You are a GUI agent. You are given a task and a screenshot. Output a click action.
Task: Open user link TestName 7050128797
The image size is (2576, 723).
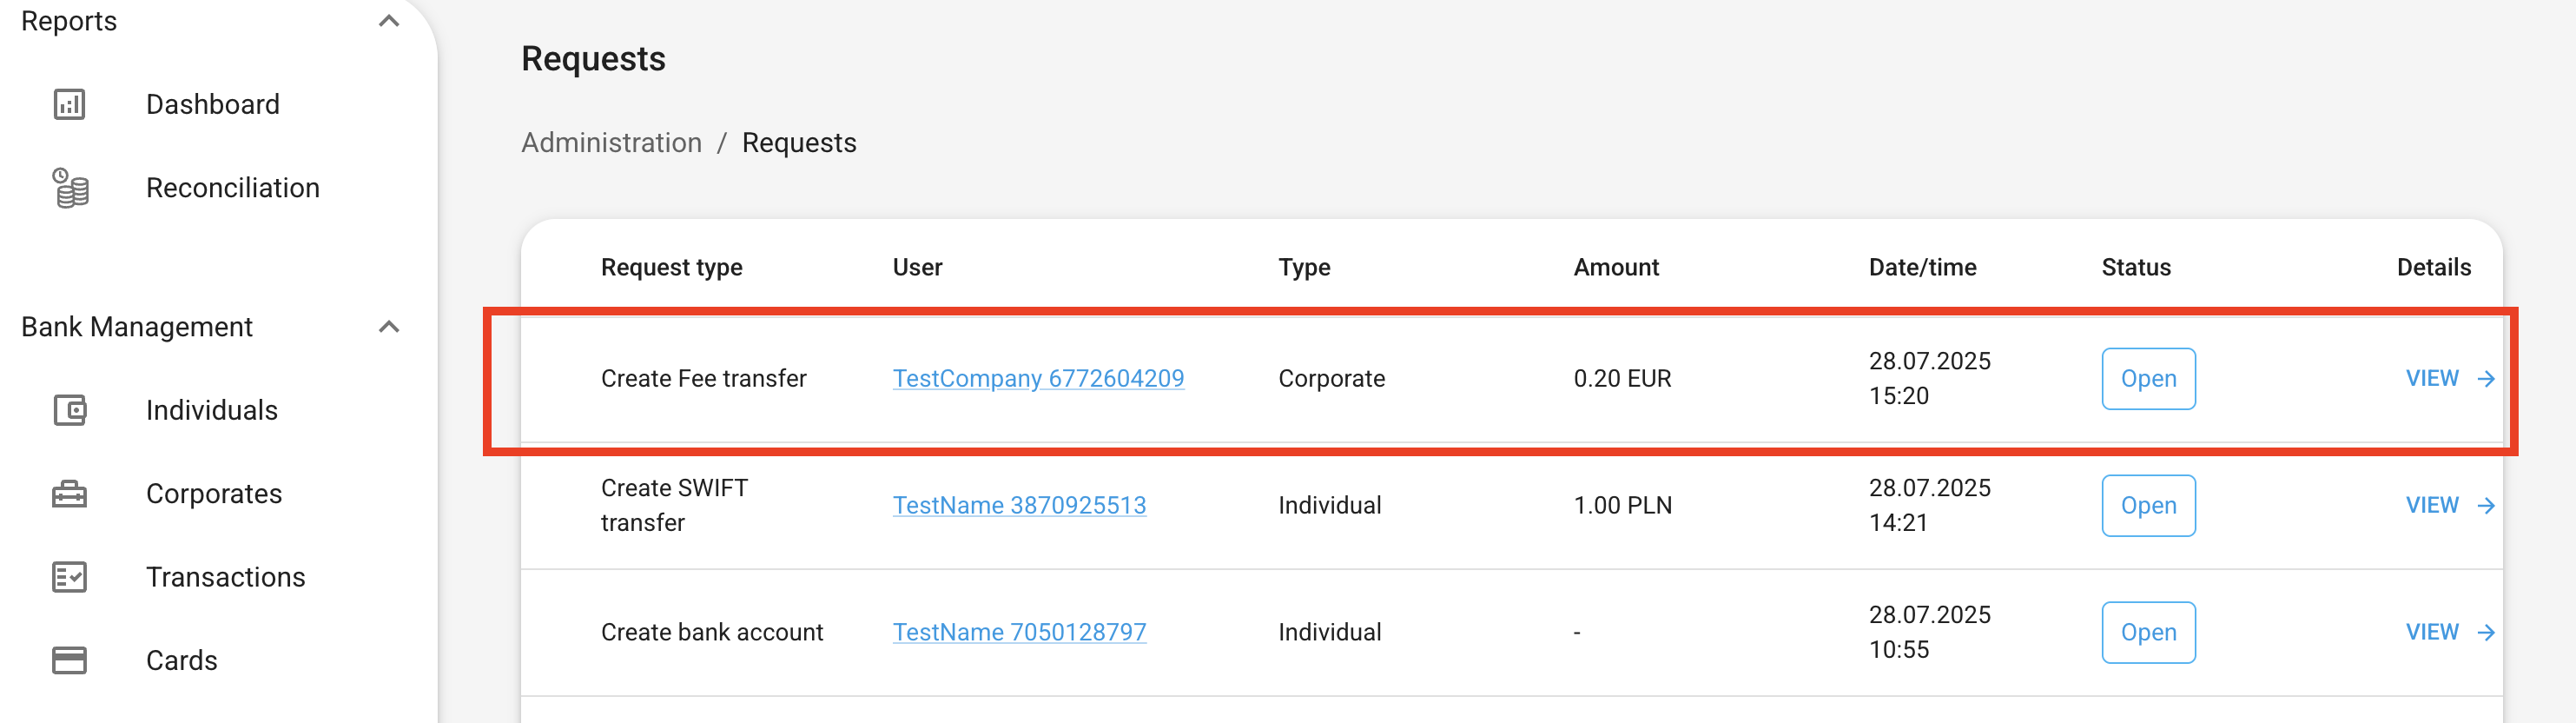click(1019, 633)
